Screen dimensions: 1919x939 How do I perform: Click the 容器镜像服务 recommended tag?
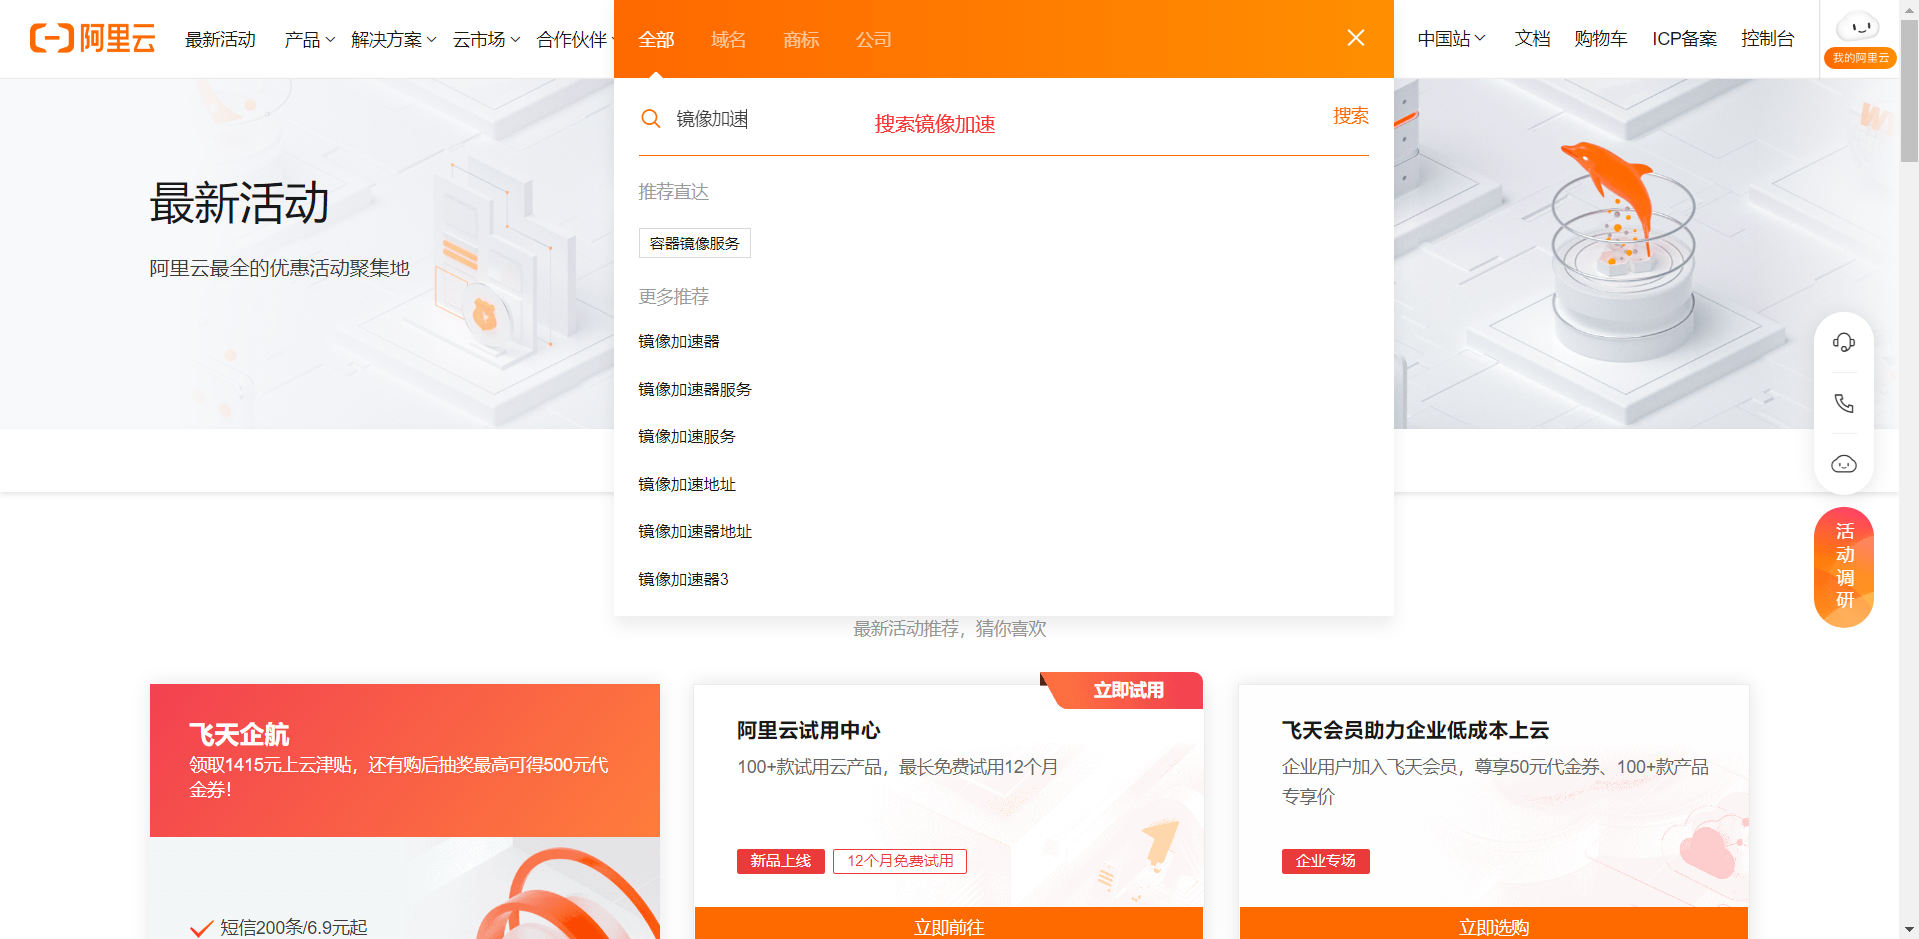pos(695,243)
